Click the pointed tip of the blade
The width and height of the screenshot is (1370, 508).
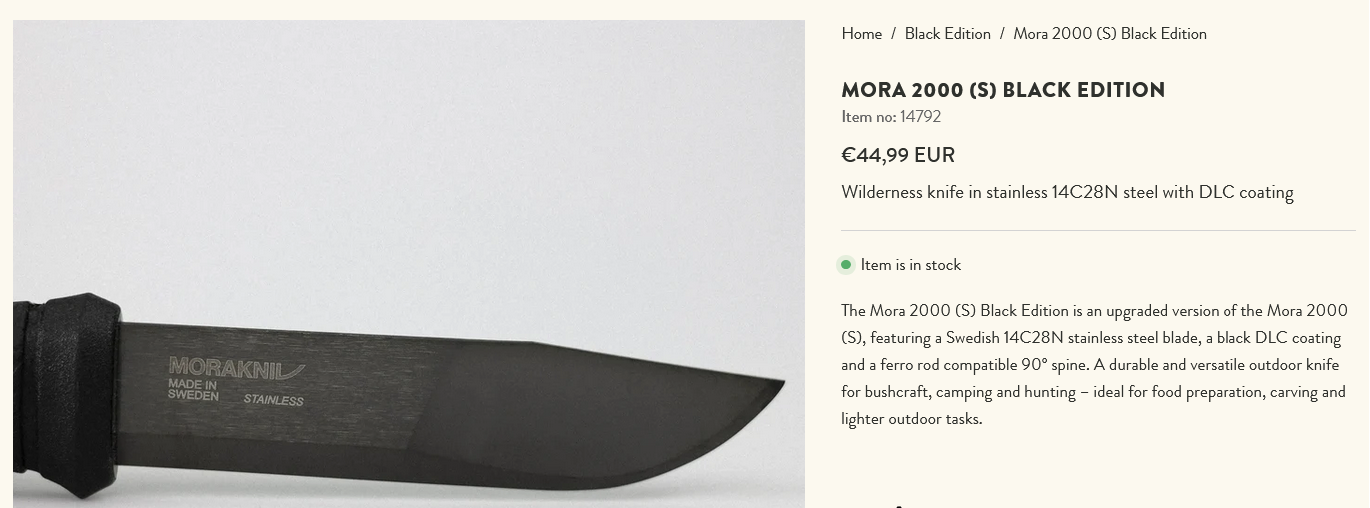click(777, 384)
